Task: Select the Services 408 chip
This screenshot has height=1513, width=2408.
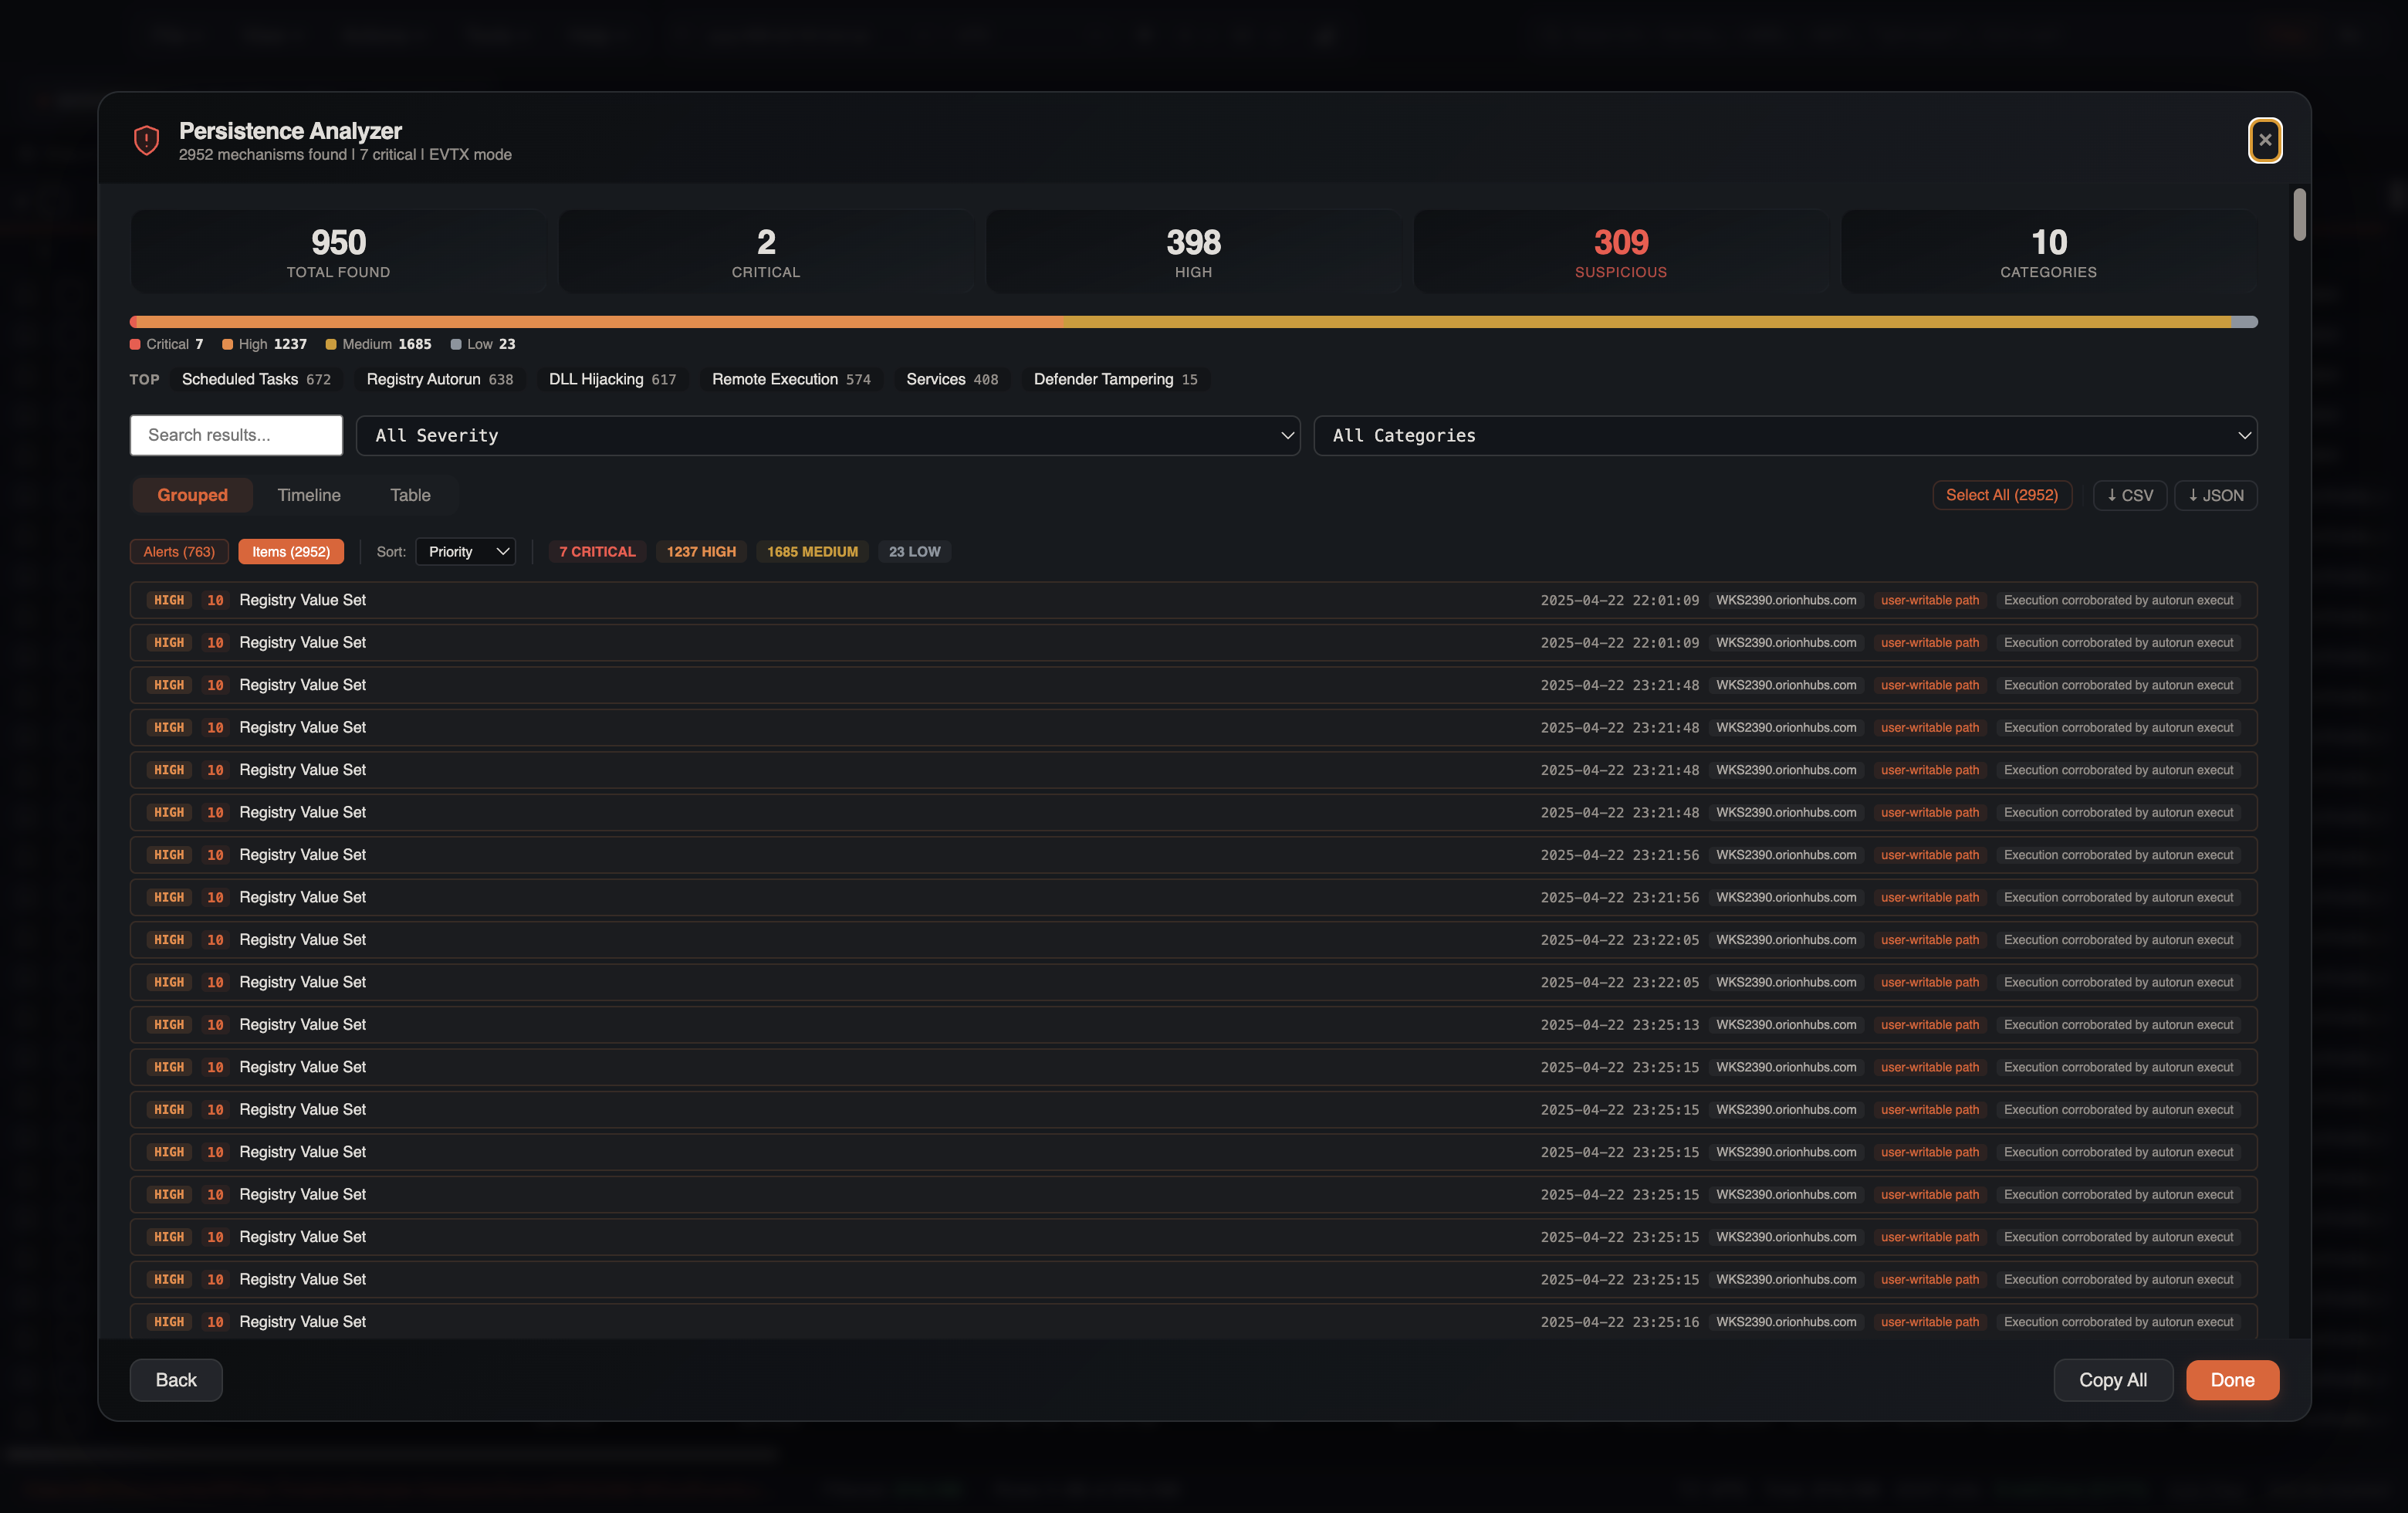Action: click(952, 379)
